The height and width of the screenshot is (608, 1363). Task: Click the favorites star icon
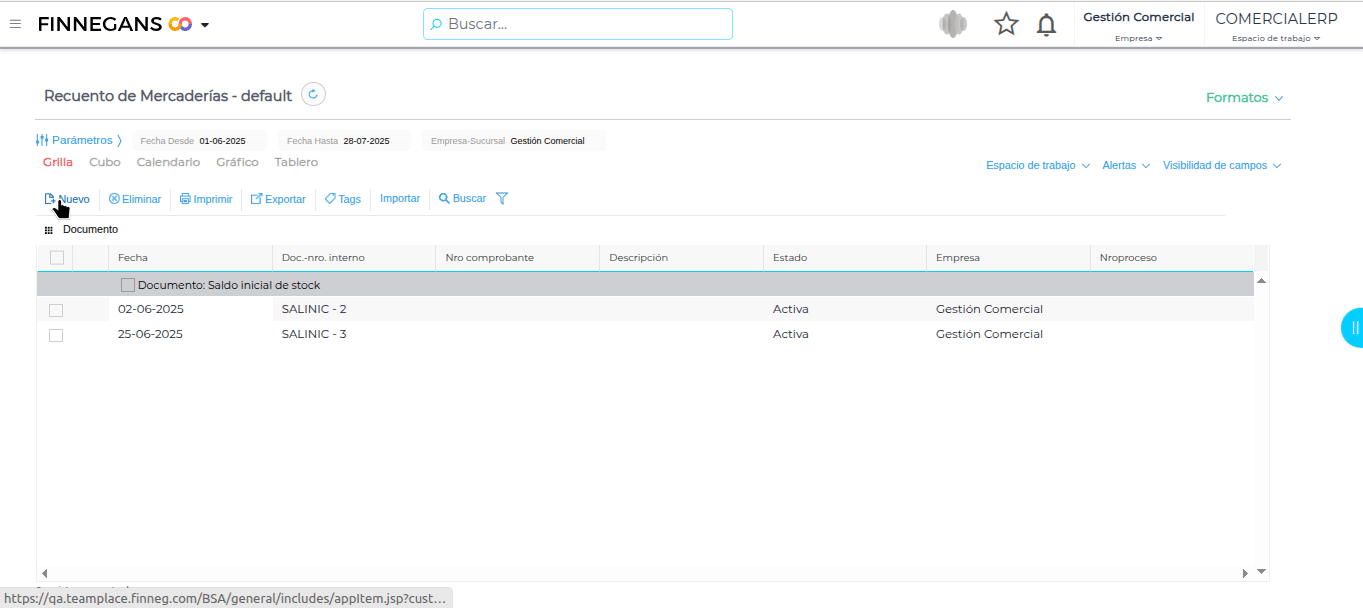pos(1006,24)
